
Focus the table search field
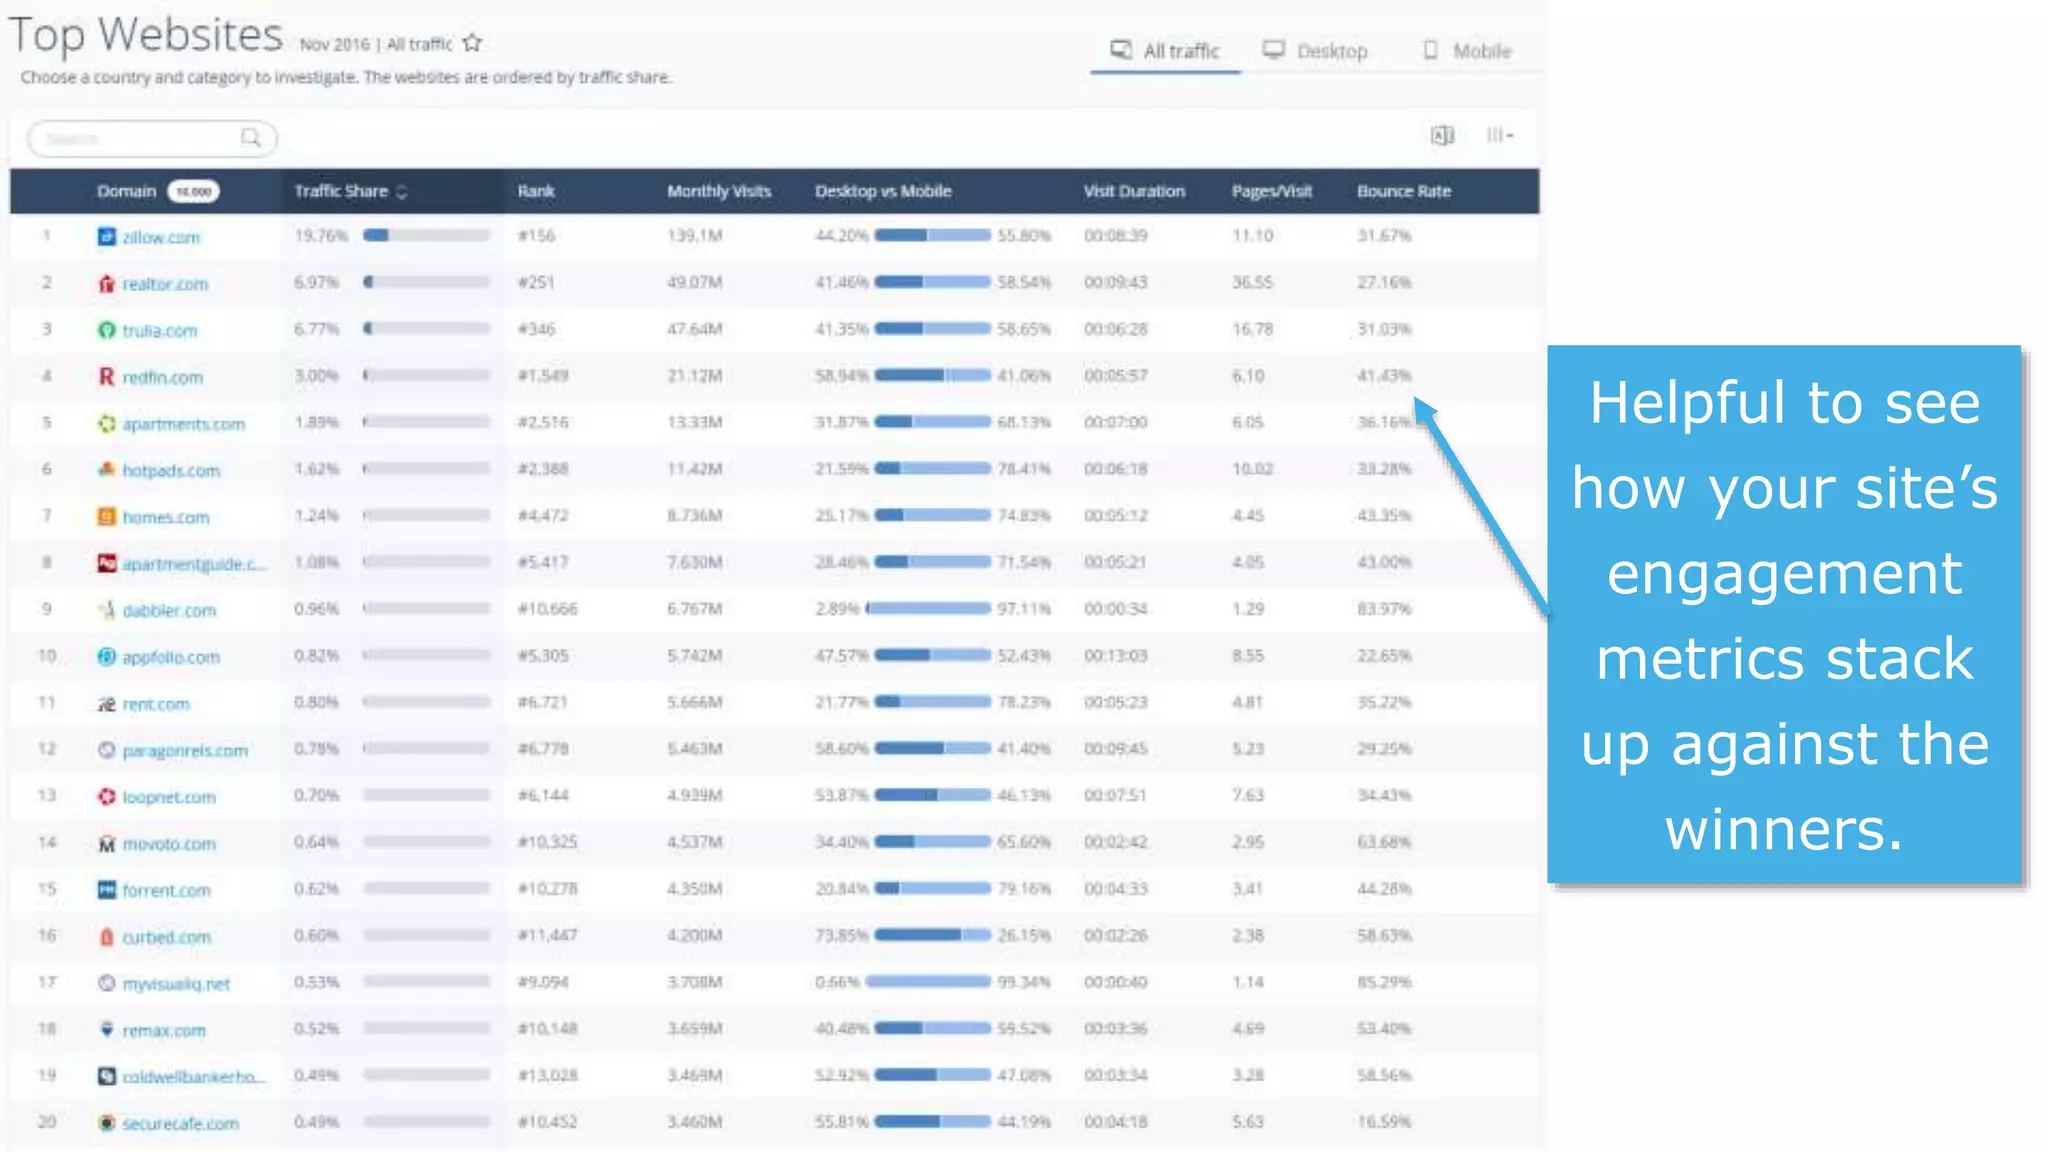pyautogui.click(x=152, y=138)
